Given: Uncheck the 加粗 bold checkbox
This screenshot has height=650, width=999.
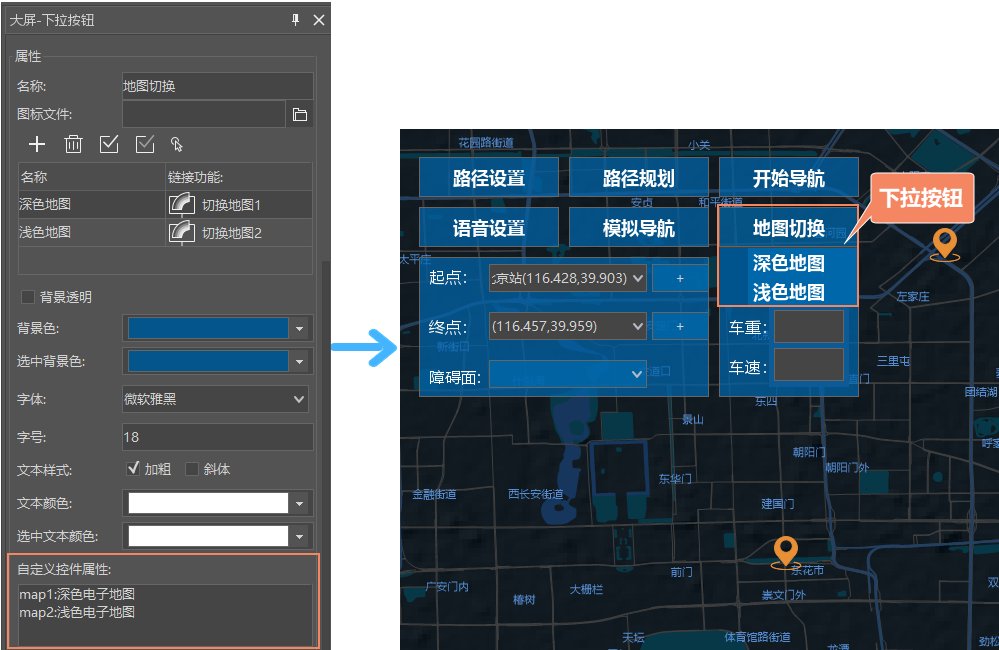Looking at the screenshot, I should click(133, 469).
